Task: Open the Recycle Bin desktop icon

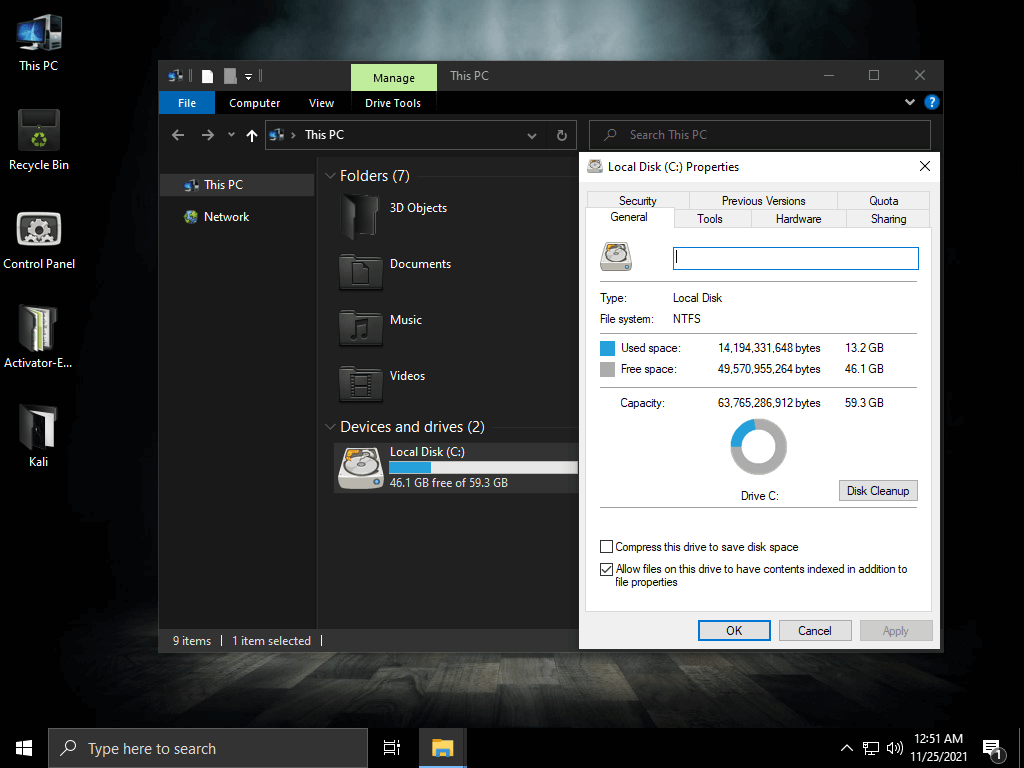Action: pyautogui.click(x=39, y=140)
